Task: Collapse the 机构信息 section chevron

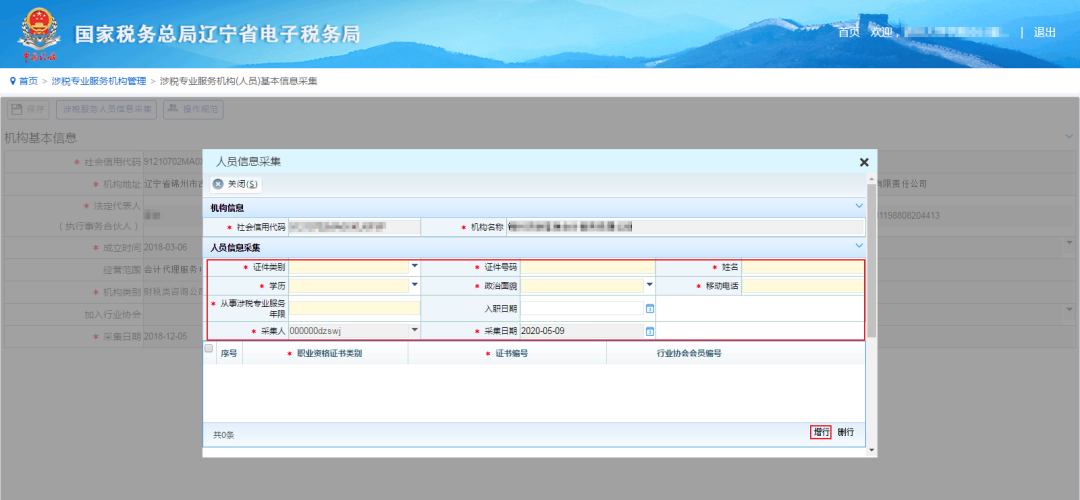Action: point(859,206)
